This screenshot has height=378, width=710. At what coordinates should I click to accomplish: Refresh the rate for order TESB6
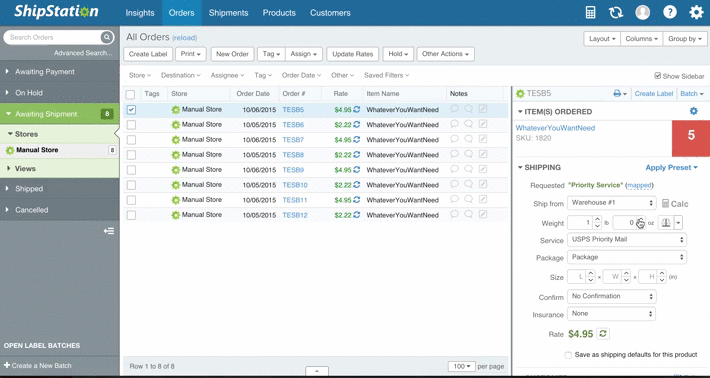[x=357, y=124]
